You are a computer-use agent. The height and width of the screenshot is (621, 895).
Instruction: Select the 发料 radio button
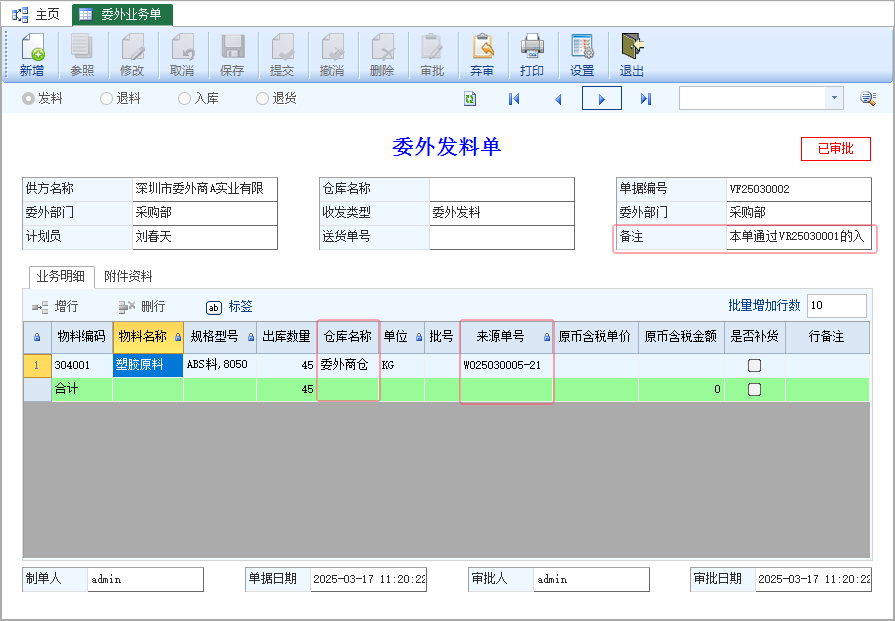[x=28, y=99]
